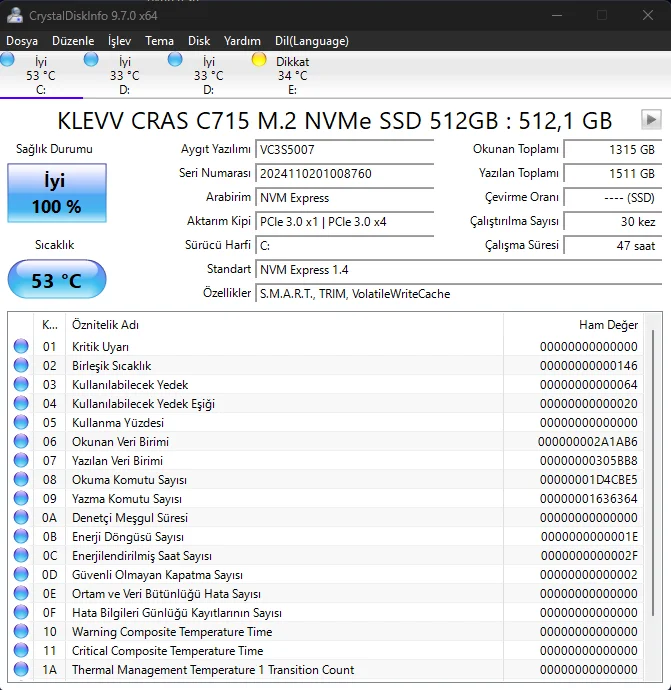Click raw value 0000001636364

[589, 499]
